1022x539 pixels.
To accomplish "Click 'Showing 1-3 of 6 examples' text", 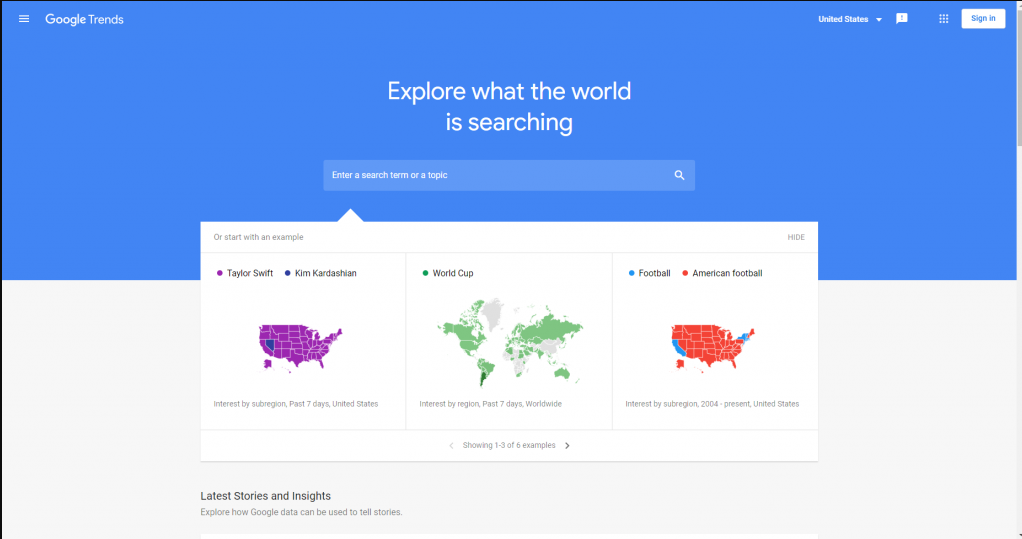I will (x=509, y=446).
